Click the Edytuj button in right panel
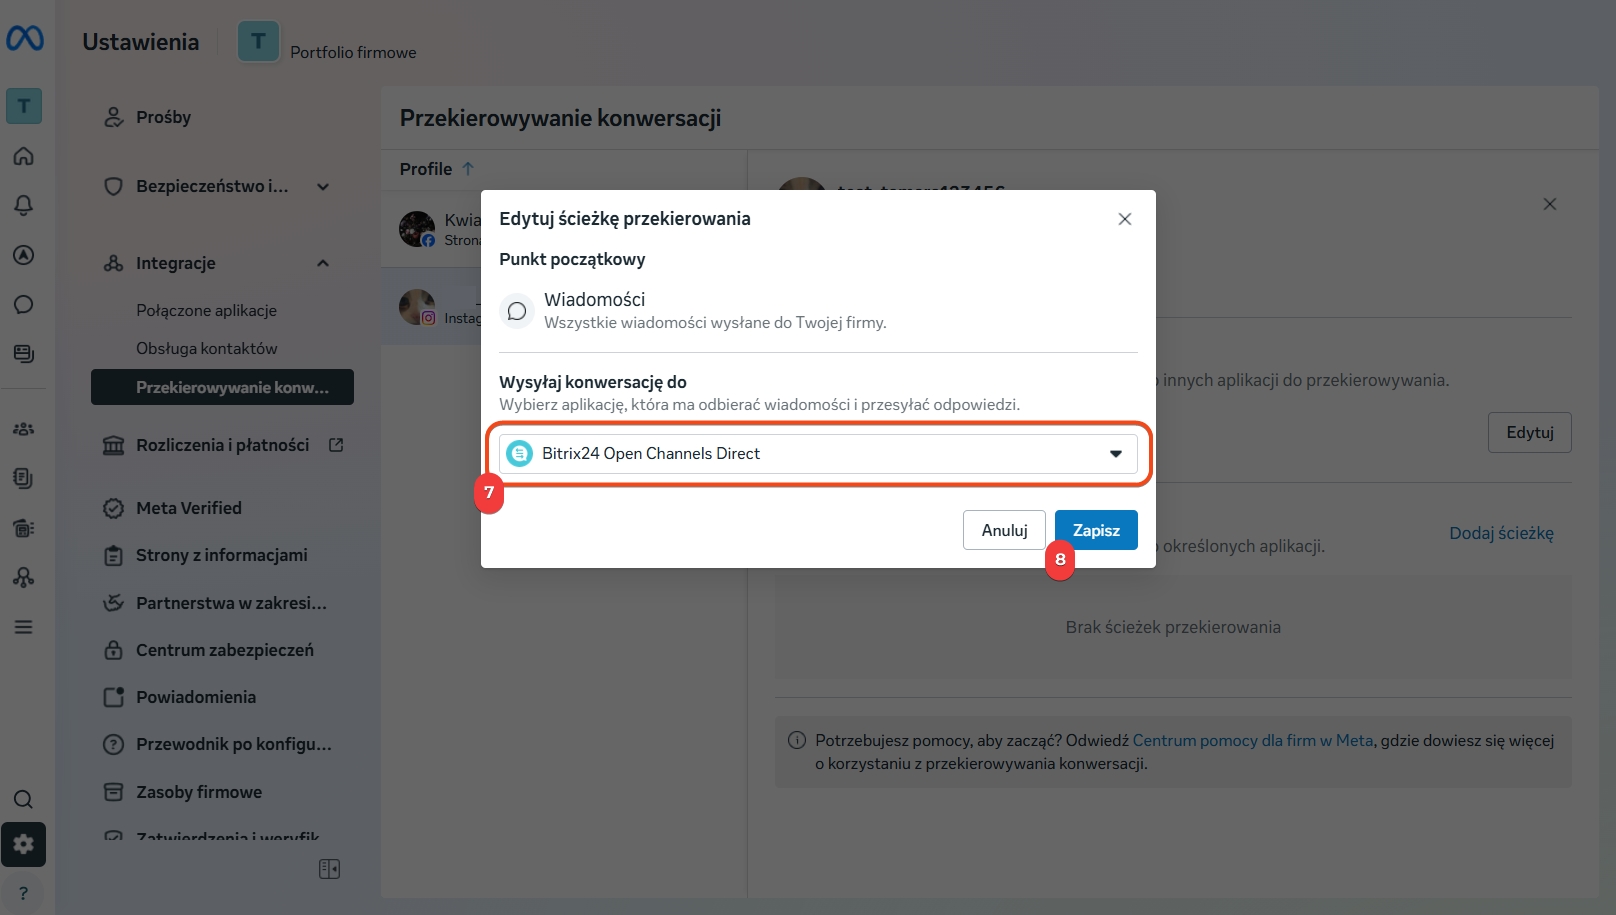 [1530, 432]
